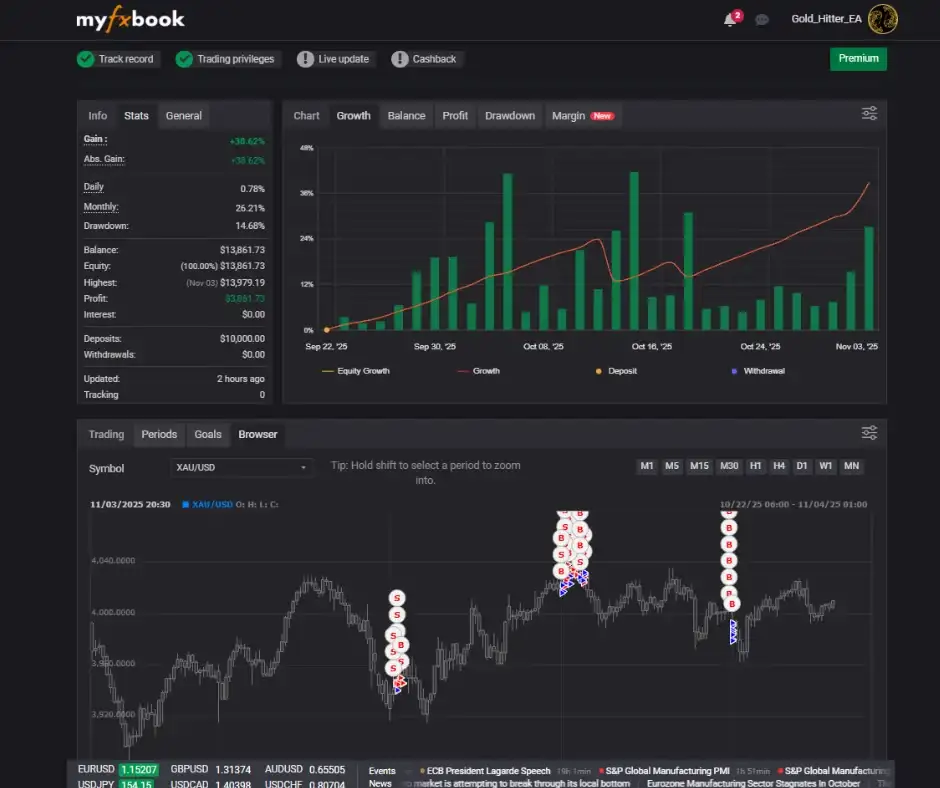Click the Gold_Hitter_EA profile avatar
The width and height of the screenshot is (940, 788).
pos(882,19)
